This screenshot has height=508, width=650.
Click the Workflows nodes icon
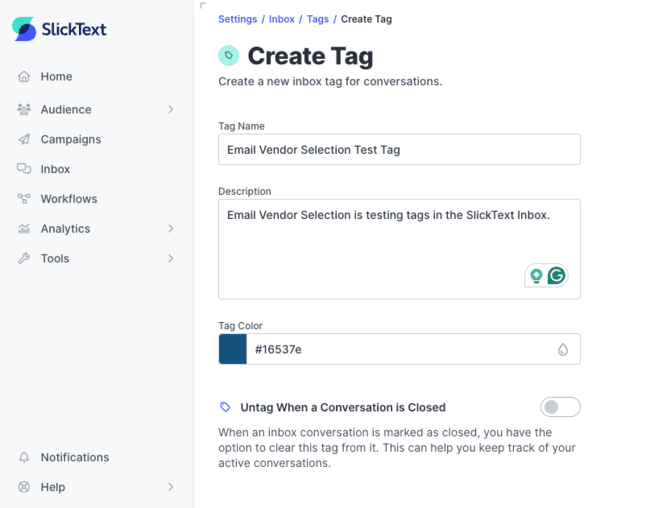[x=24, y=199]
